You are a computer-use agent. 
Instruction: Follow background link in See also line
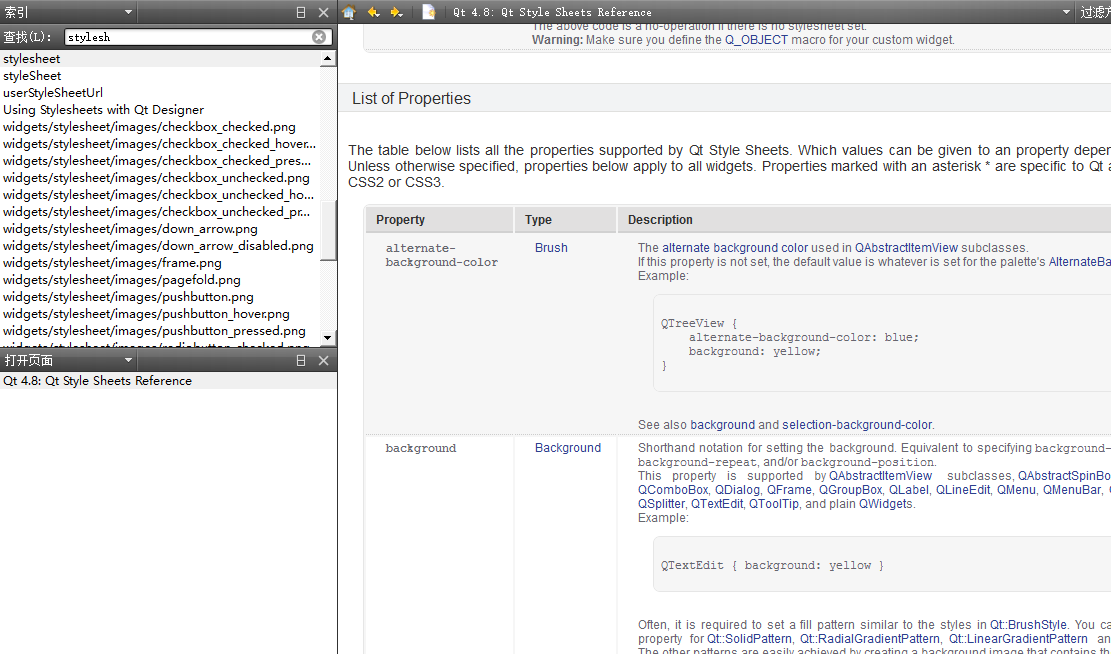point(723,425)
